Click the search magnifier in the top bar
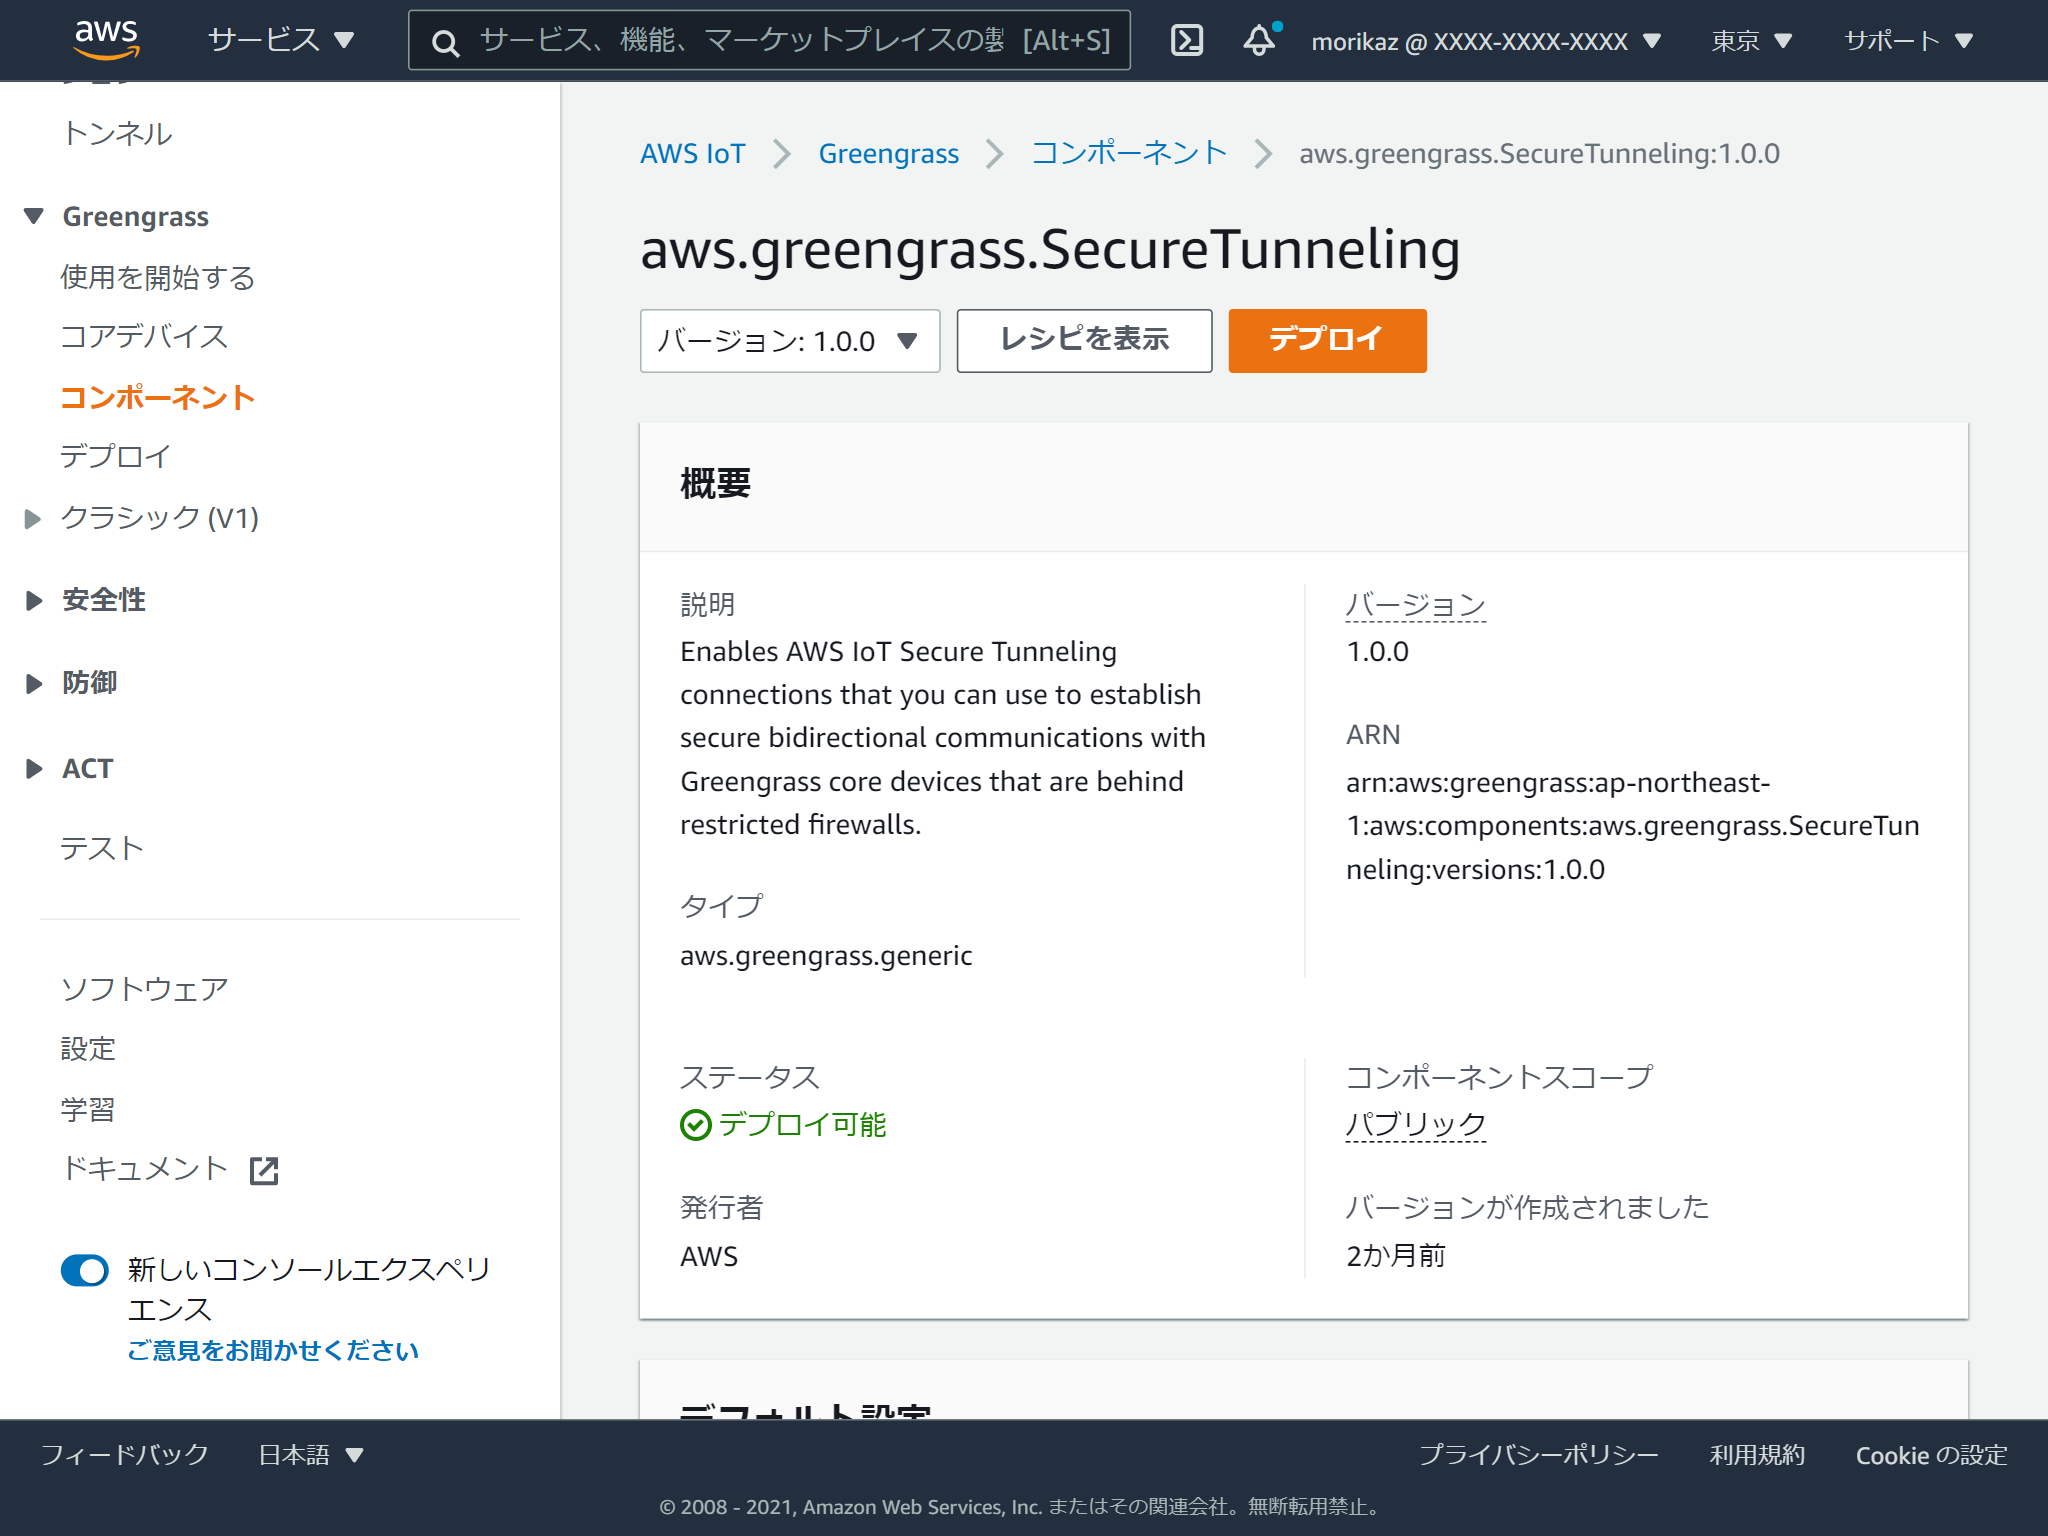This screenshot has width=2048, height=1536. pyautogui.click(x=444, y=42)
